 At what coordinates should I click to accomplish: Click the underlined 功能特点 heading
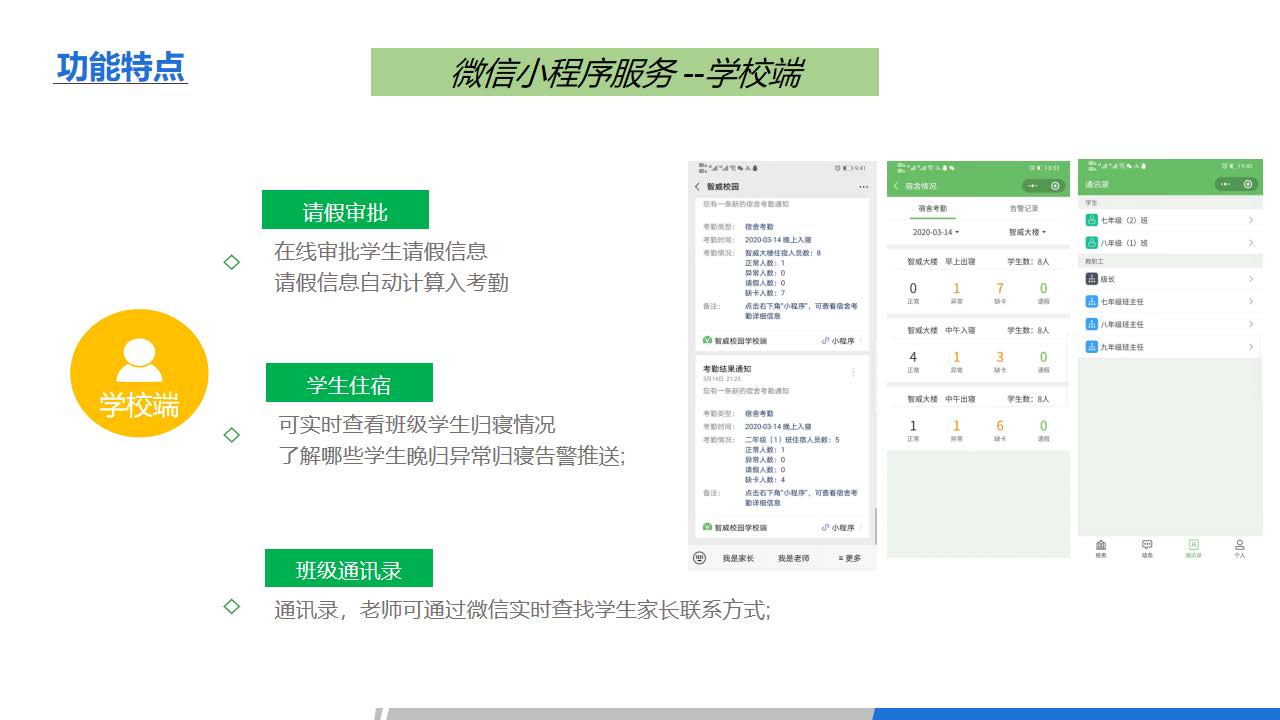pyautogui.click(x=120, y=67)
